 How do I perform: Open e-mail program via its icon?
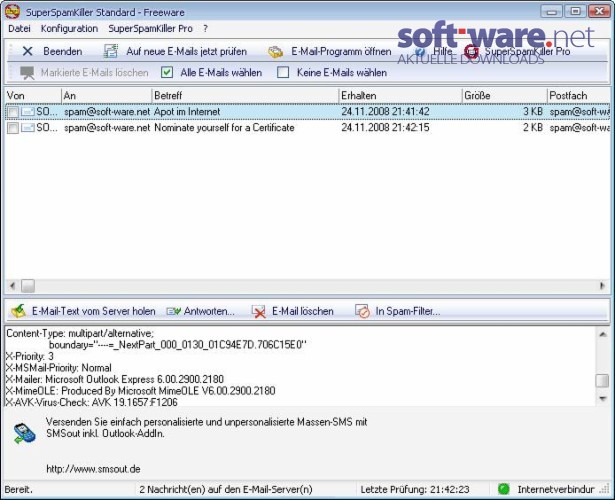(275, 52)
